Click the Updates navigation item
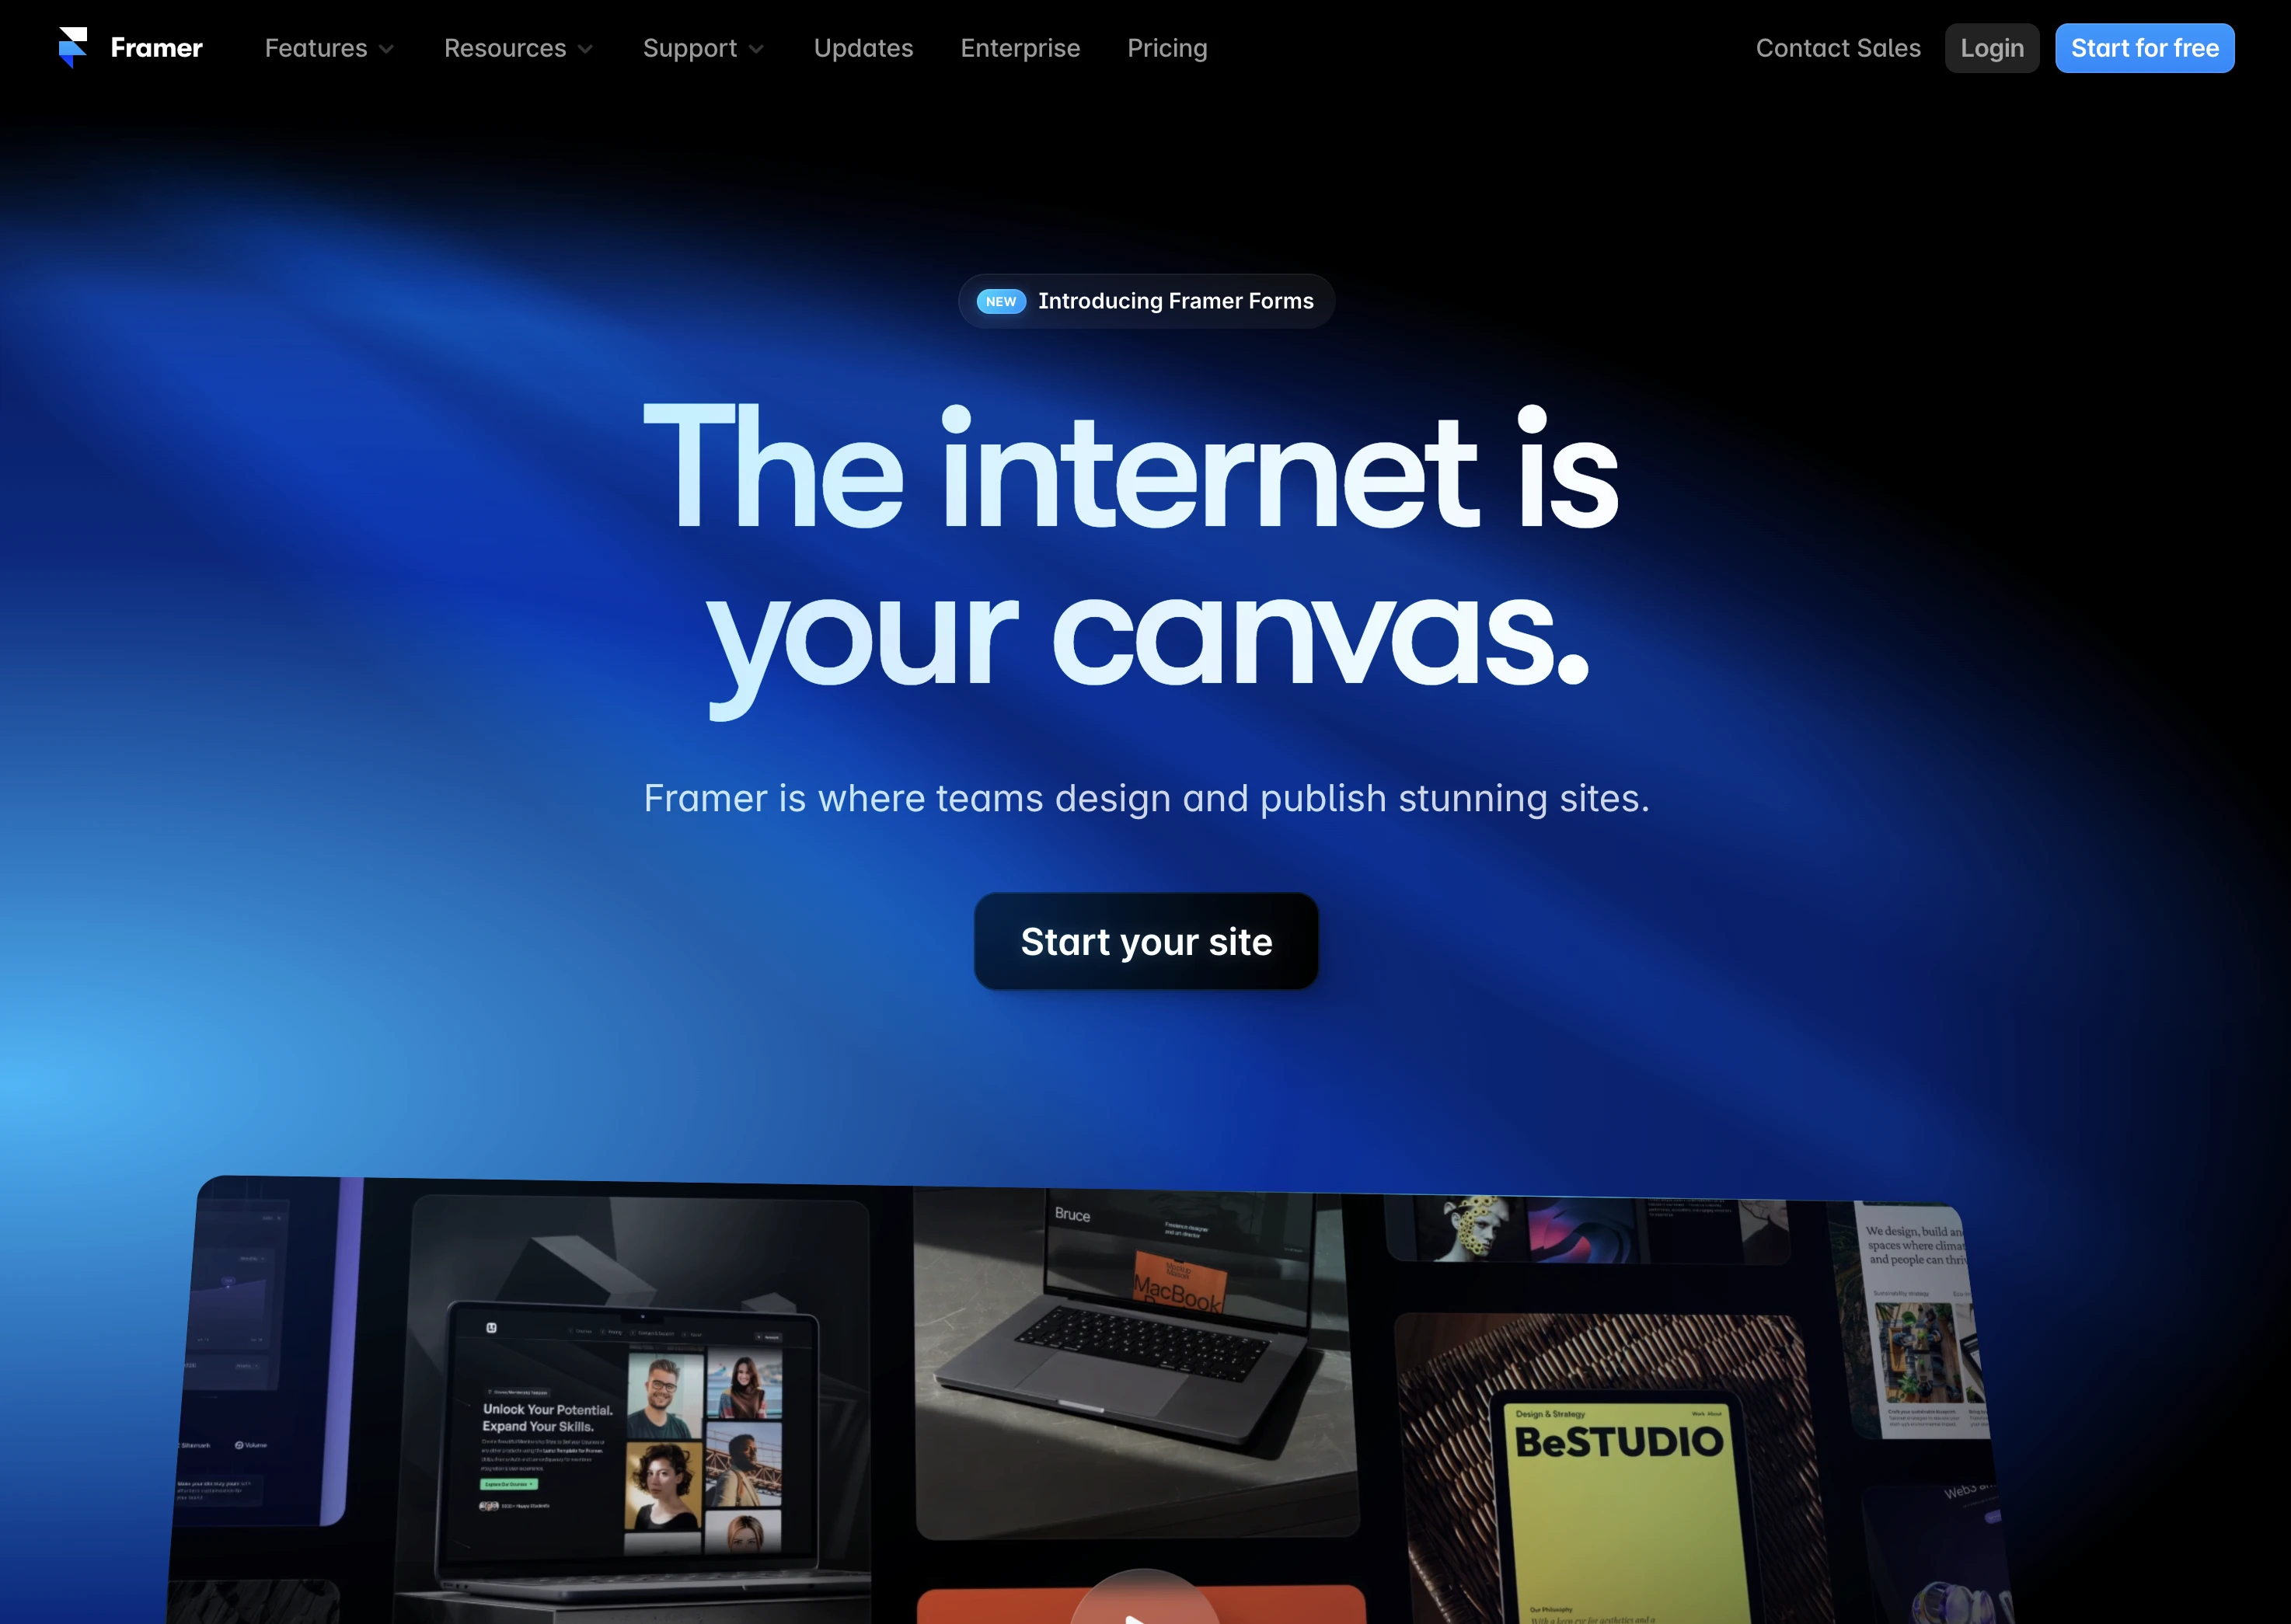 (x=863, y=47)
